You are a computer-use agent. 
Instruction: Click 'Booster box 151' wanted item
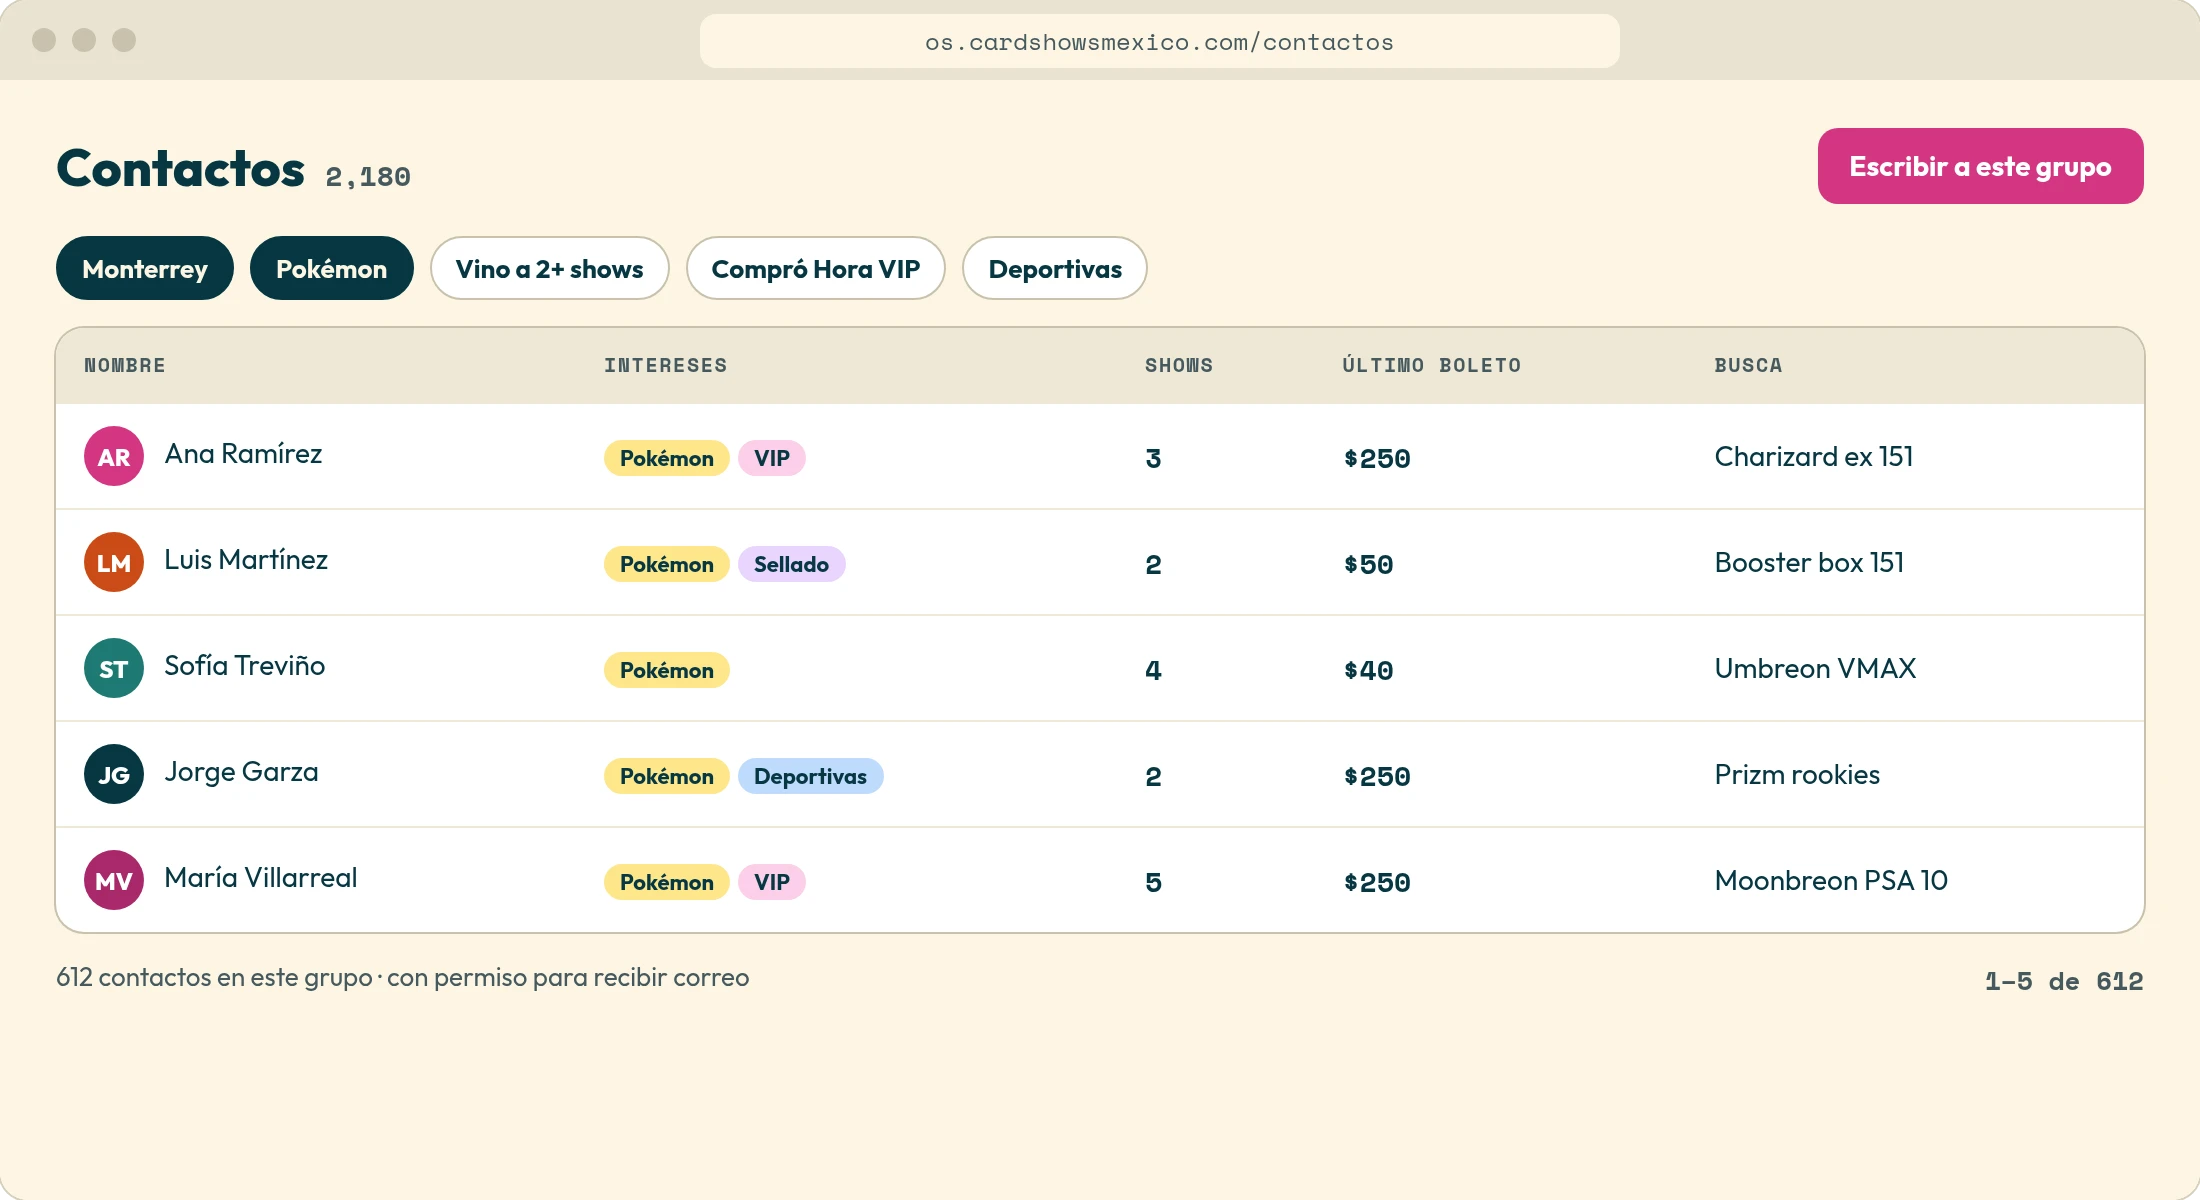coord(1810,562)
